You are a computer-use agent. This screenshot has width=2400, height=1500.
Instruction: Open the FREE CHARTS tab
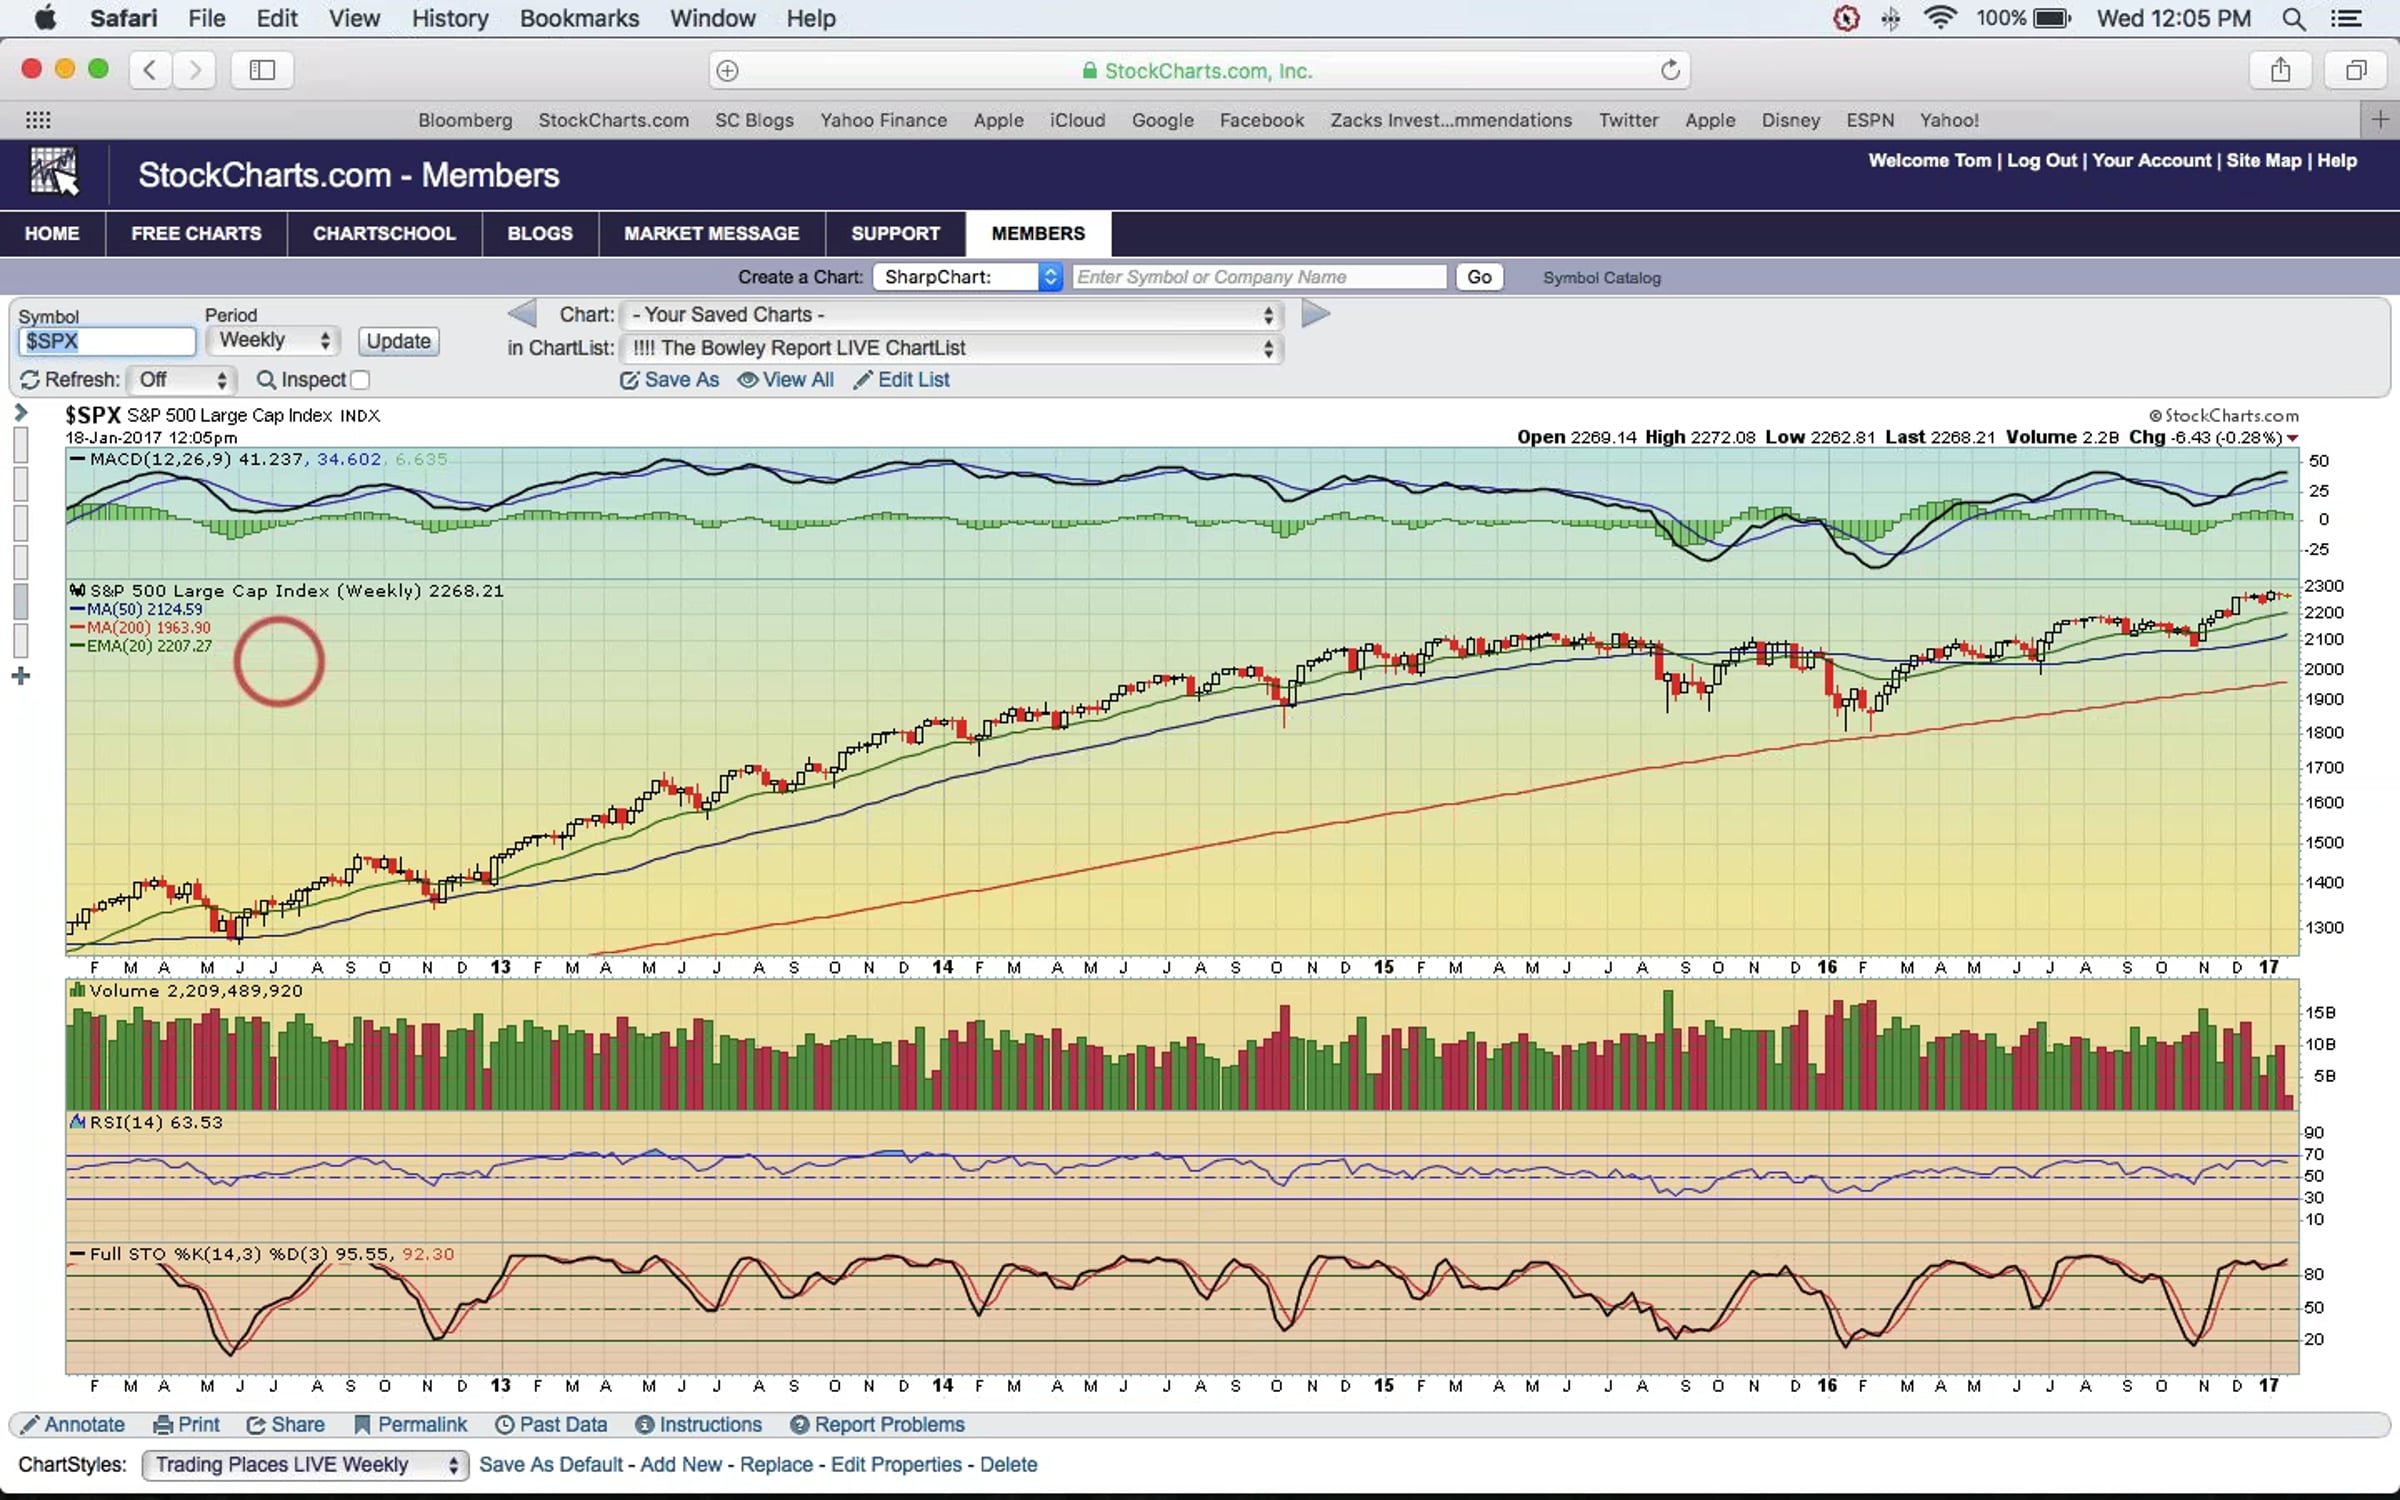click(196, 233)
